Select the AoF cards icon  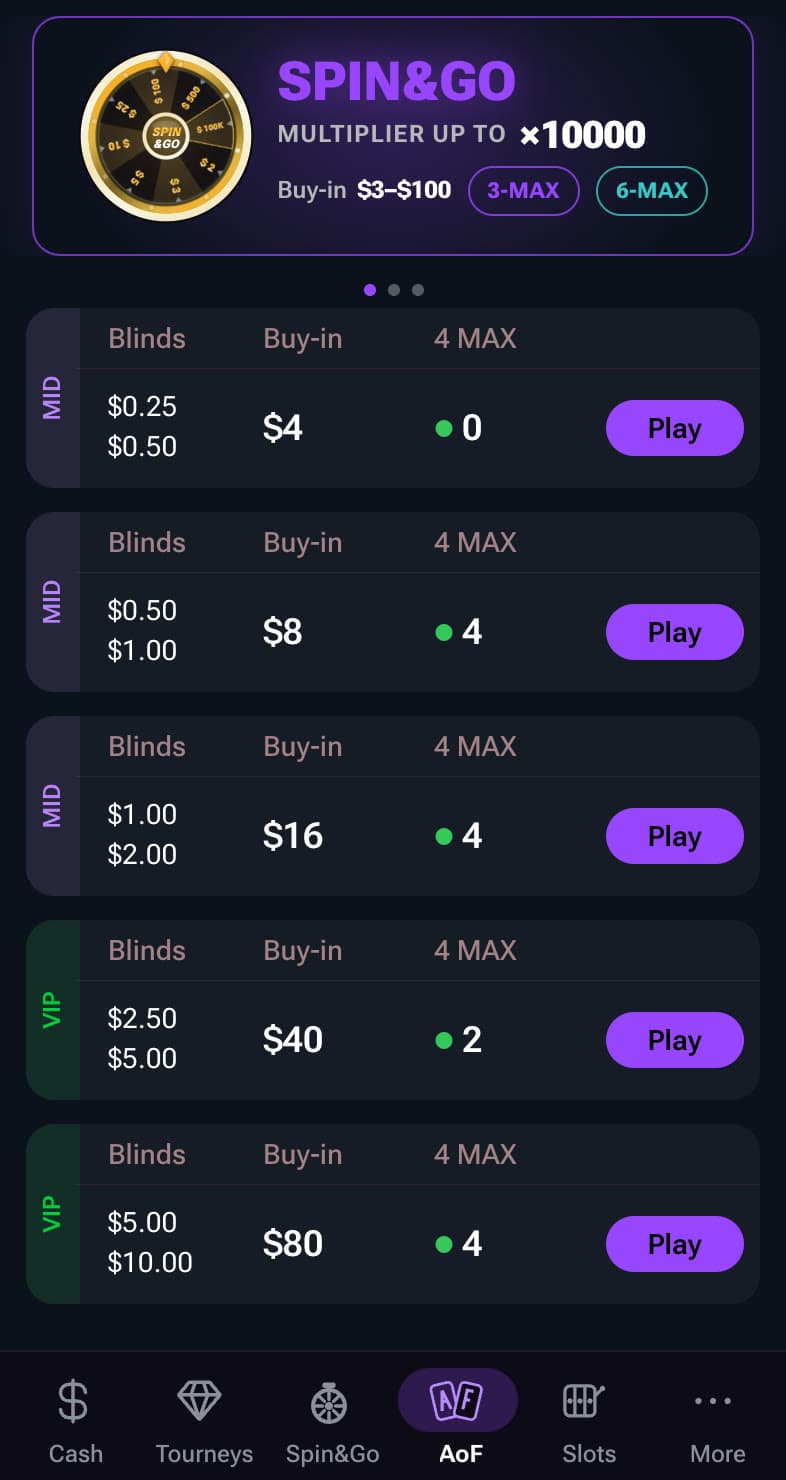[457, 1400]
